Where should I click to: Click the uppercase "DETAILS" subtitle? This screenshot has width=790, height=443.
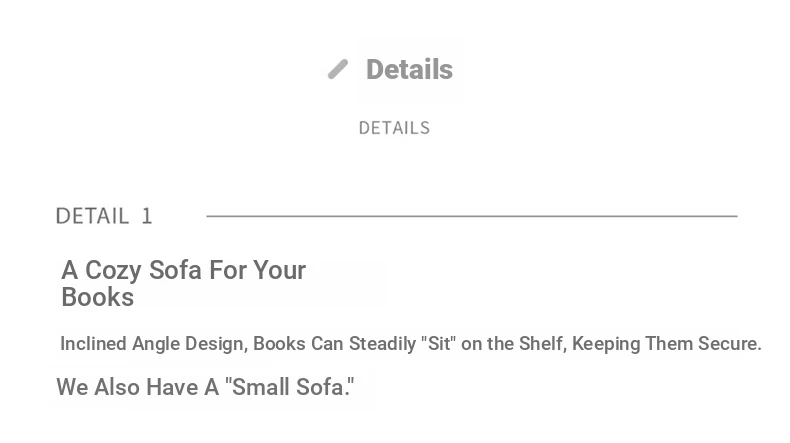point(394,128)
